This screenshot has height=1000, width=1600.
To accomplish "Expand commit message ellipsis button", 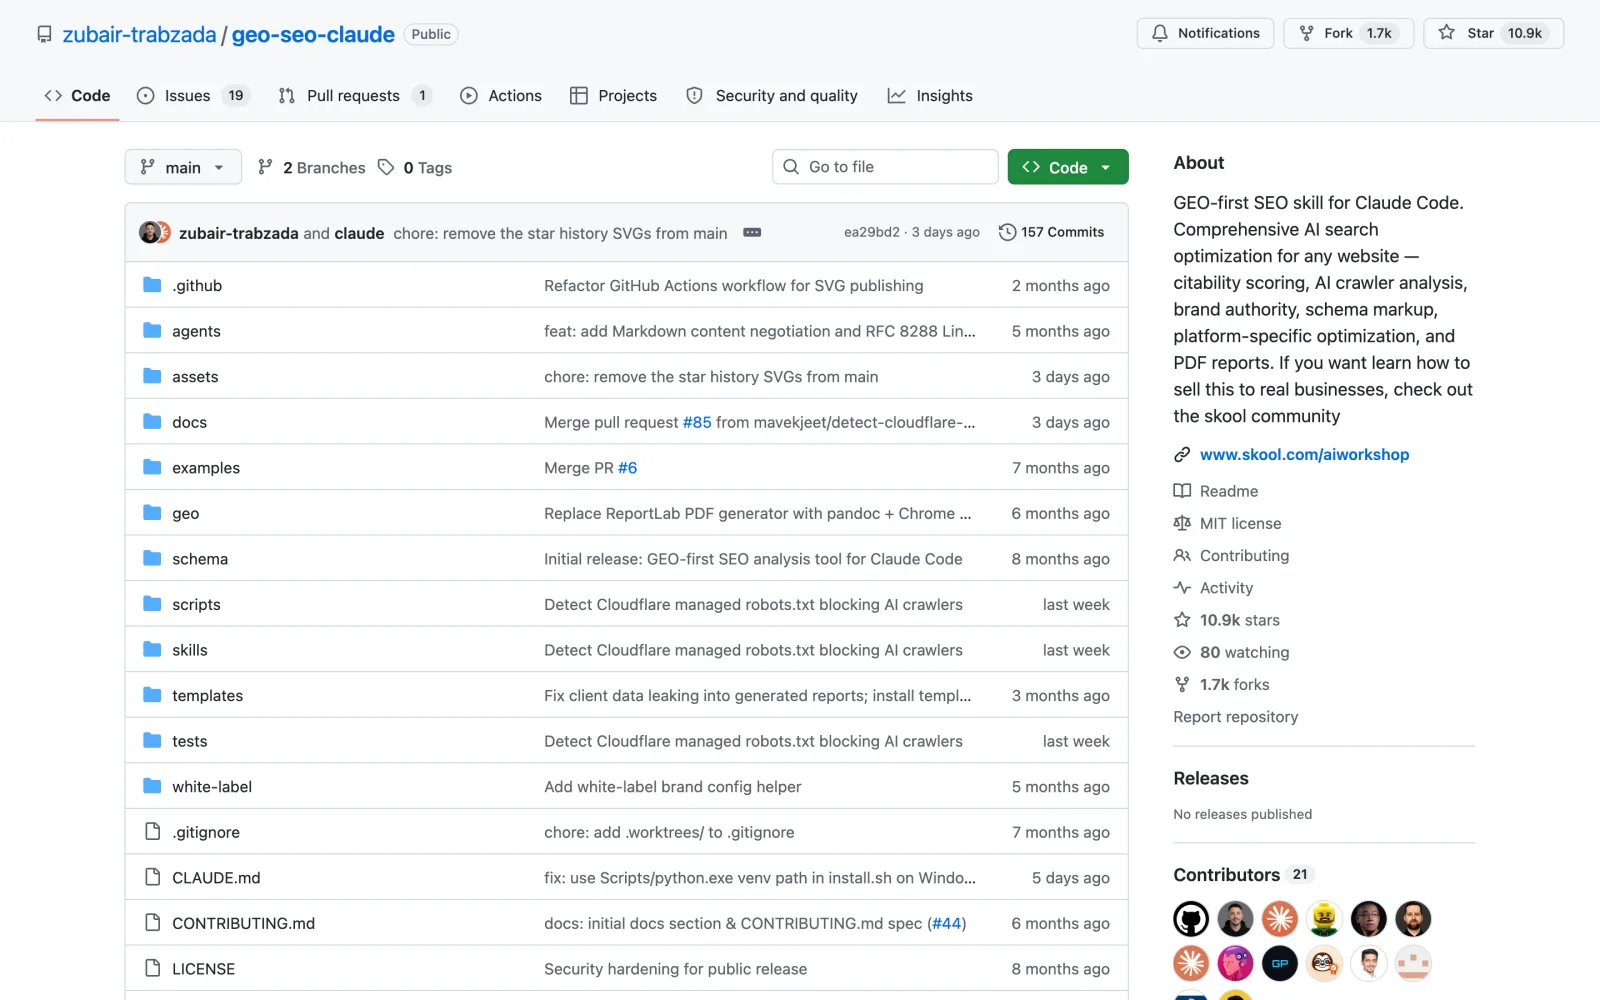I will [752, 232].
